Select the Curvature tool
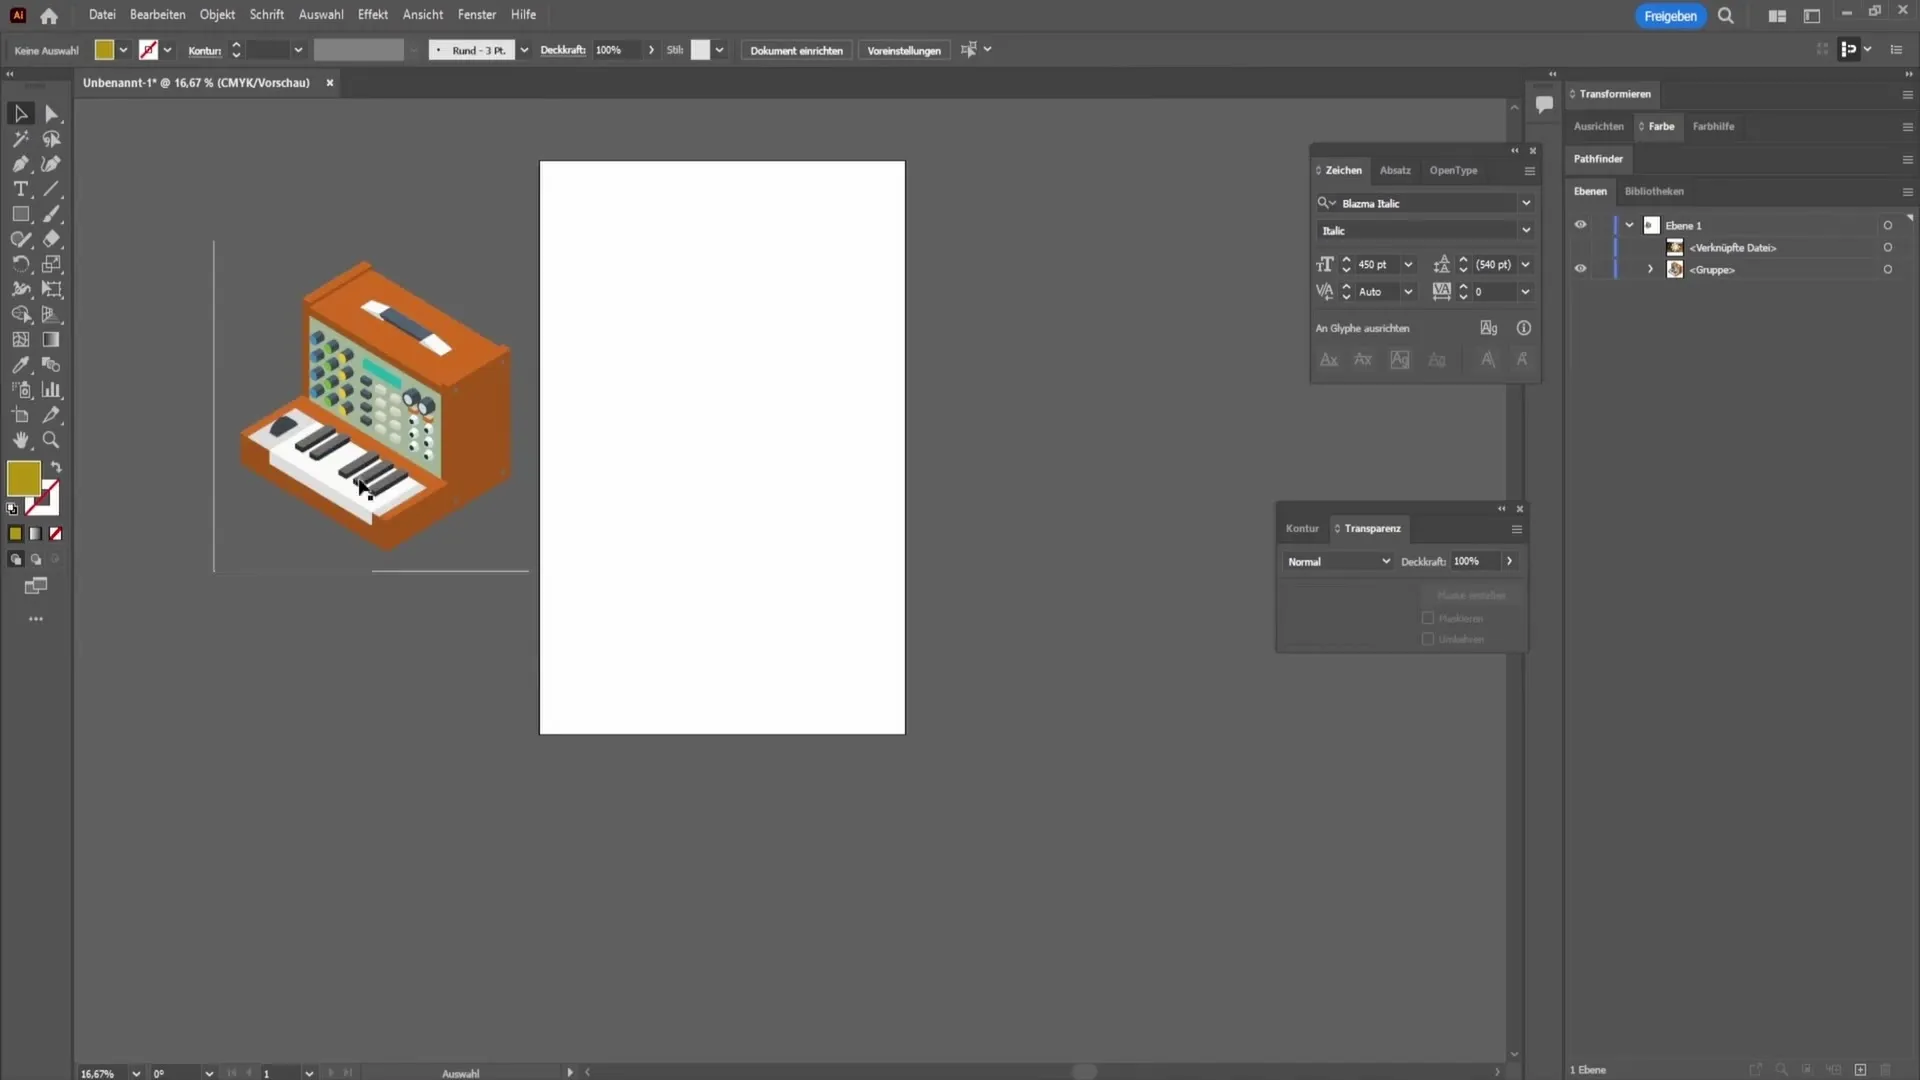Image resolution: width=1920 pixels, height=1080 pixels. tap(52, 164)
